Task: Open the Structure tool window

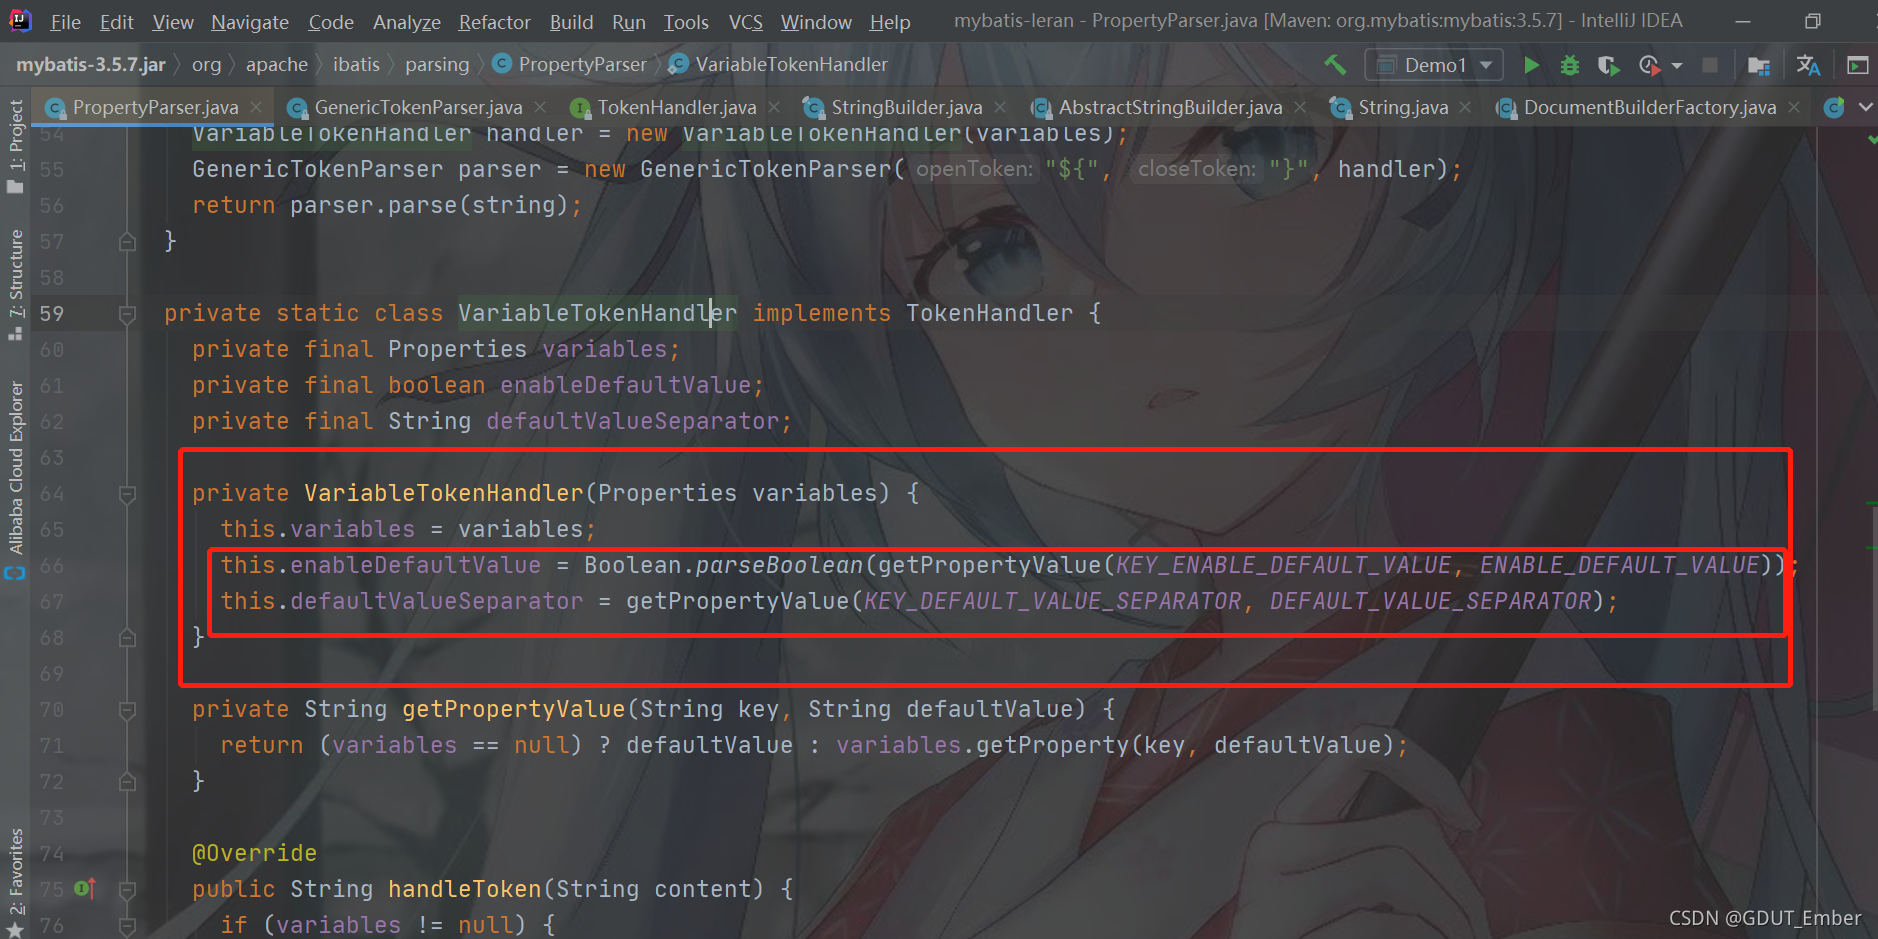Action: 15,285
